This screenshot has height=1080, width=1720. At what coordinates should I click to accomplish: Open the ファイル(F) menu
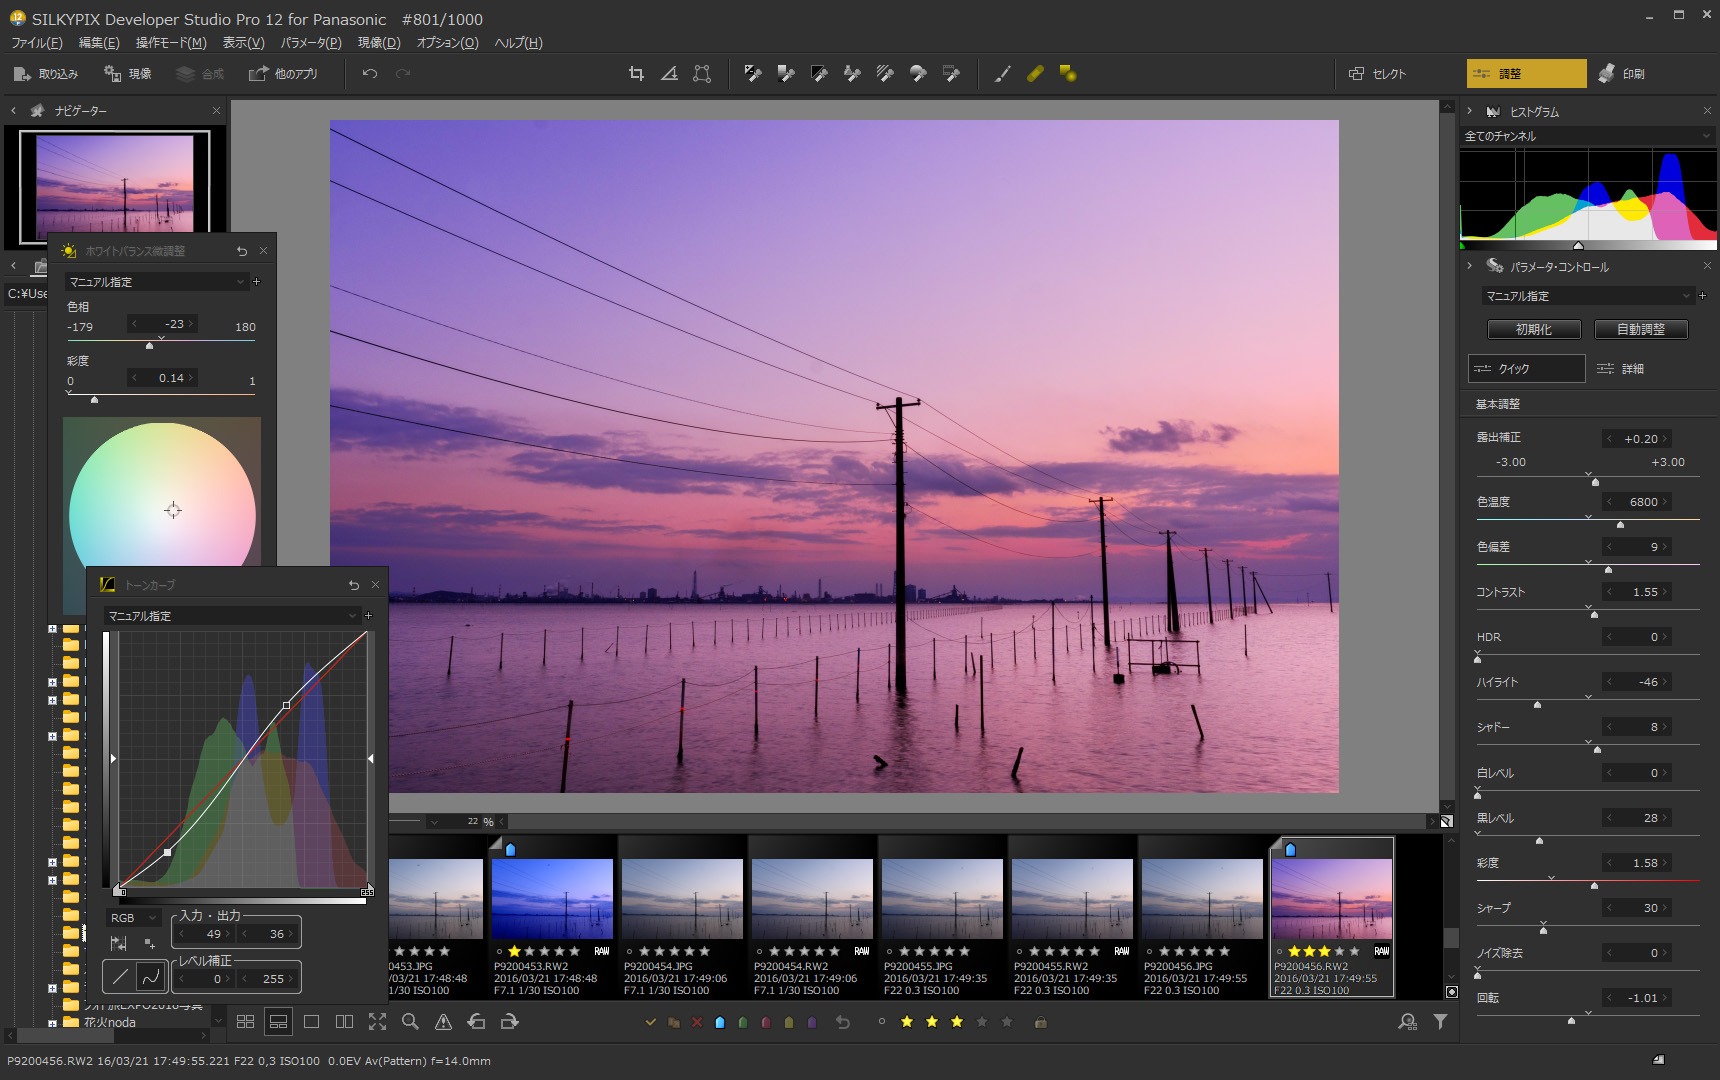36,43
